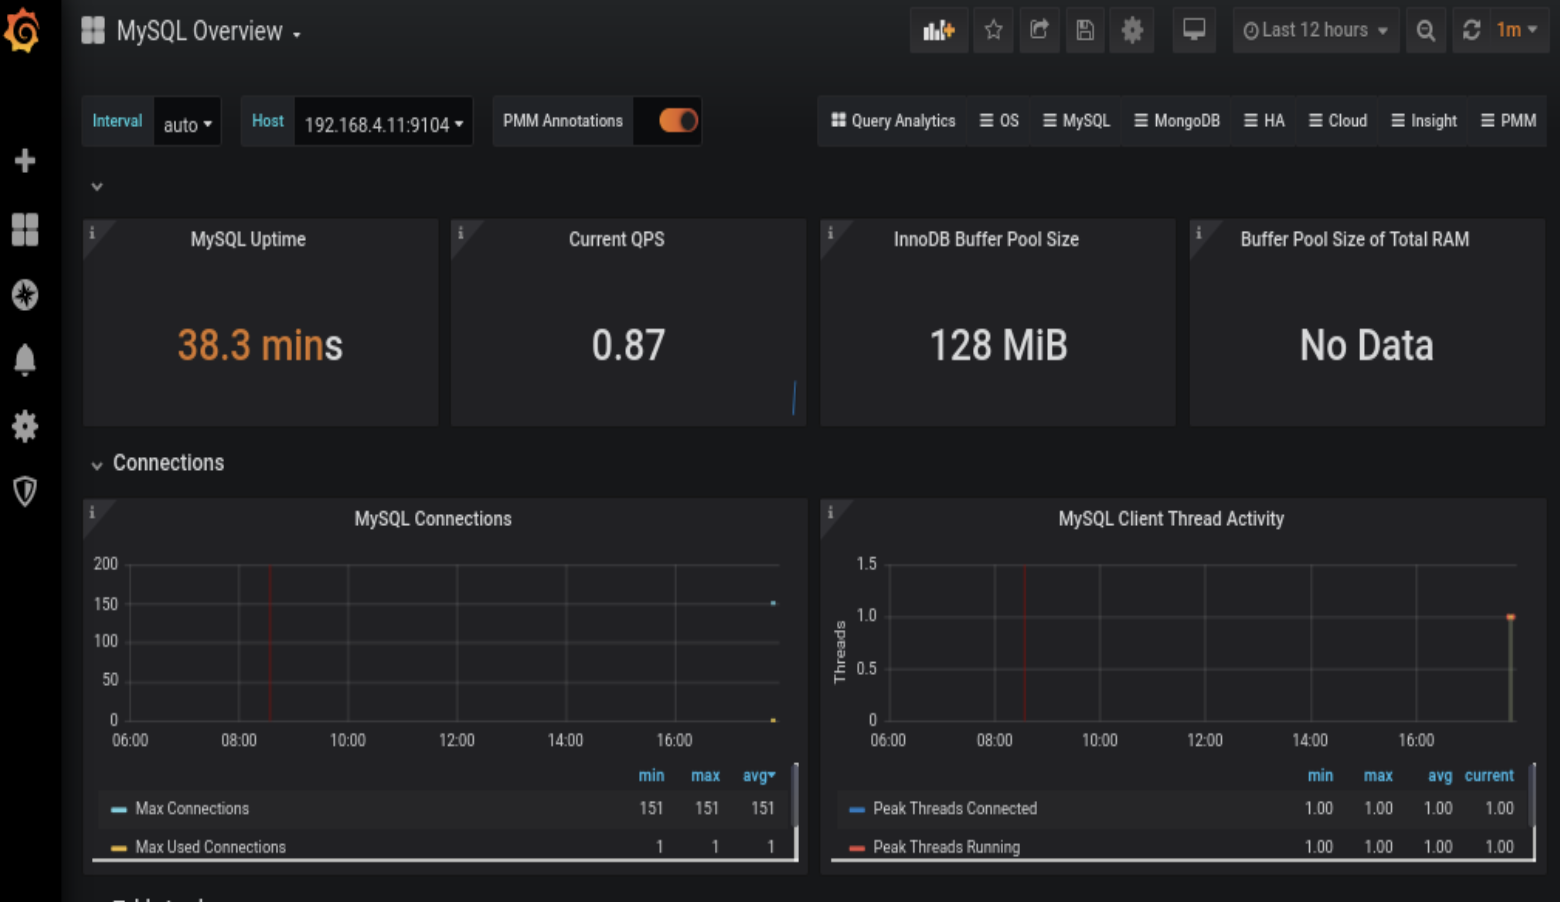Click the InnoDB Buffer Pool Size title

pos(986,239)
